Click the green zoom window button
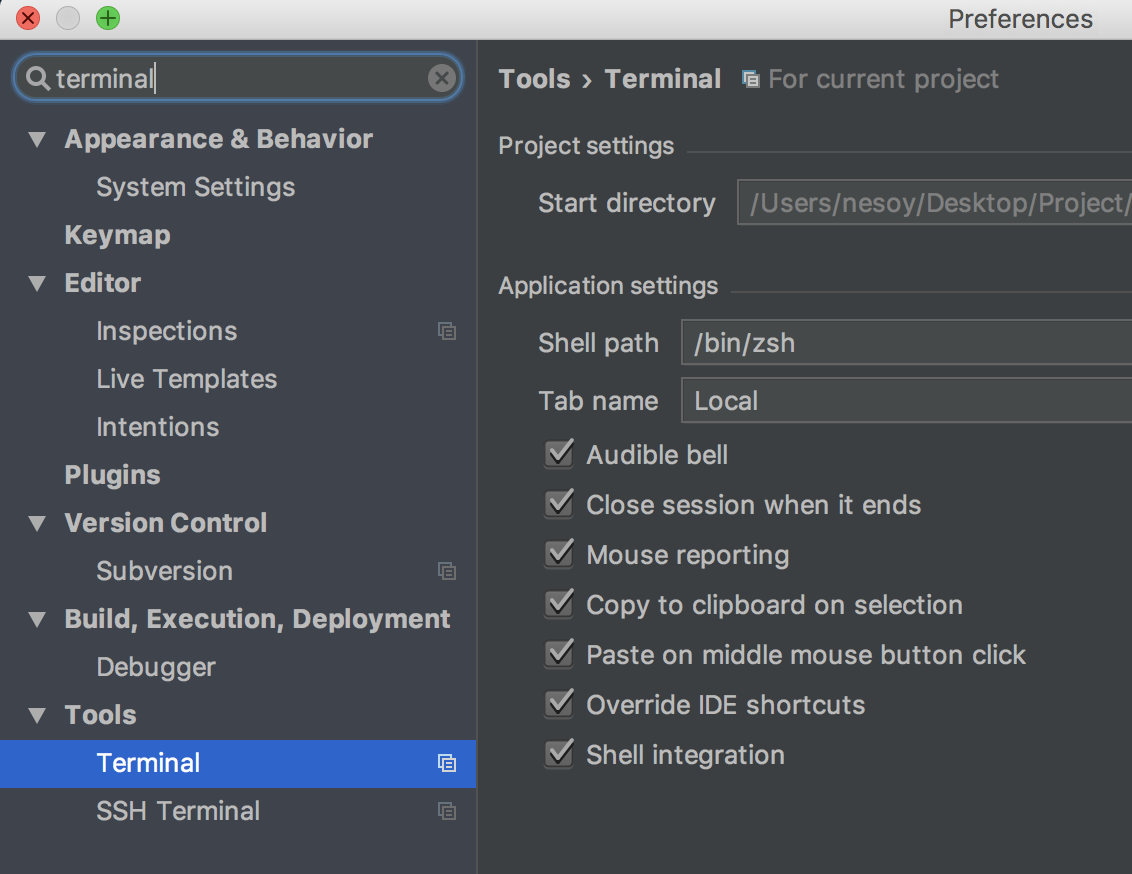Image resolution: width=1132 pixels, height=874 pixels. click(x=108, y=18)
